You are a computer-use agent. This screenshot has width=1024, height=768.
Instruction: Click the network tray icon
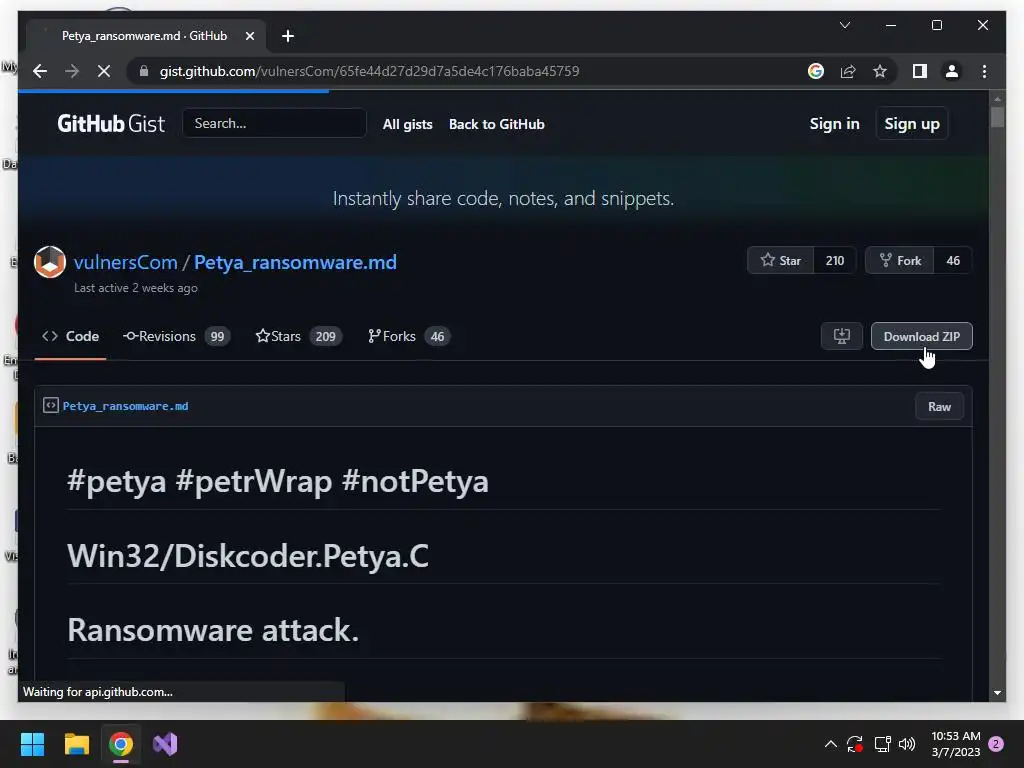(x=882, y=744)
